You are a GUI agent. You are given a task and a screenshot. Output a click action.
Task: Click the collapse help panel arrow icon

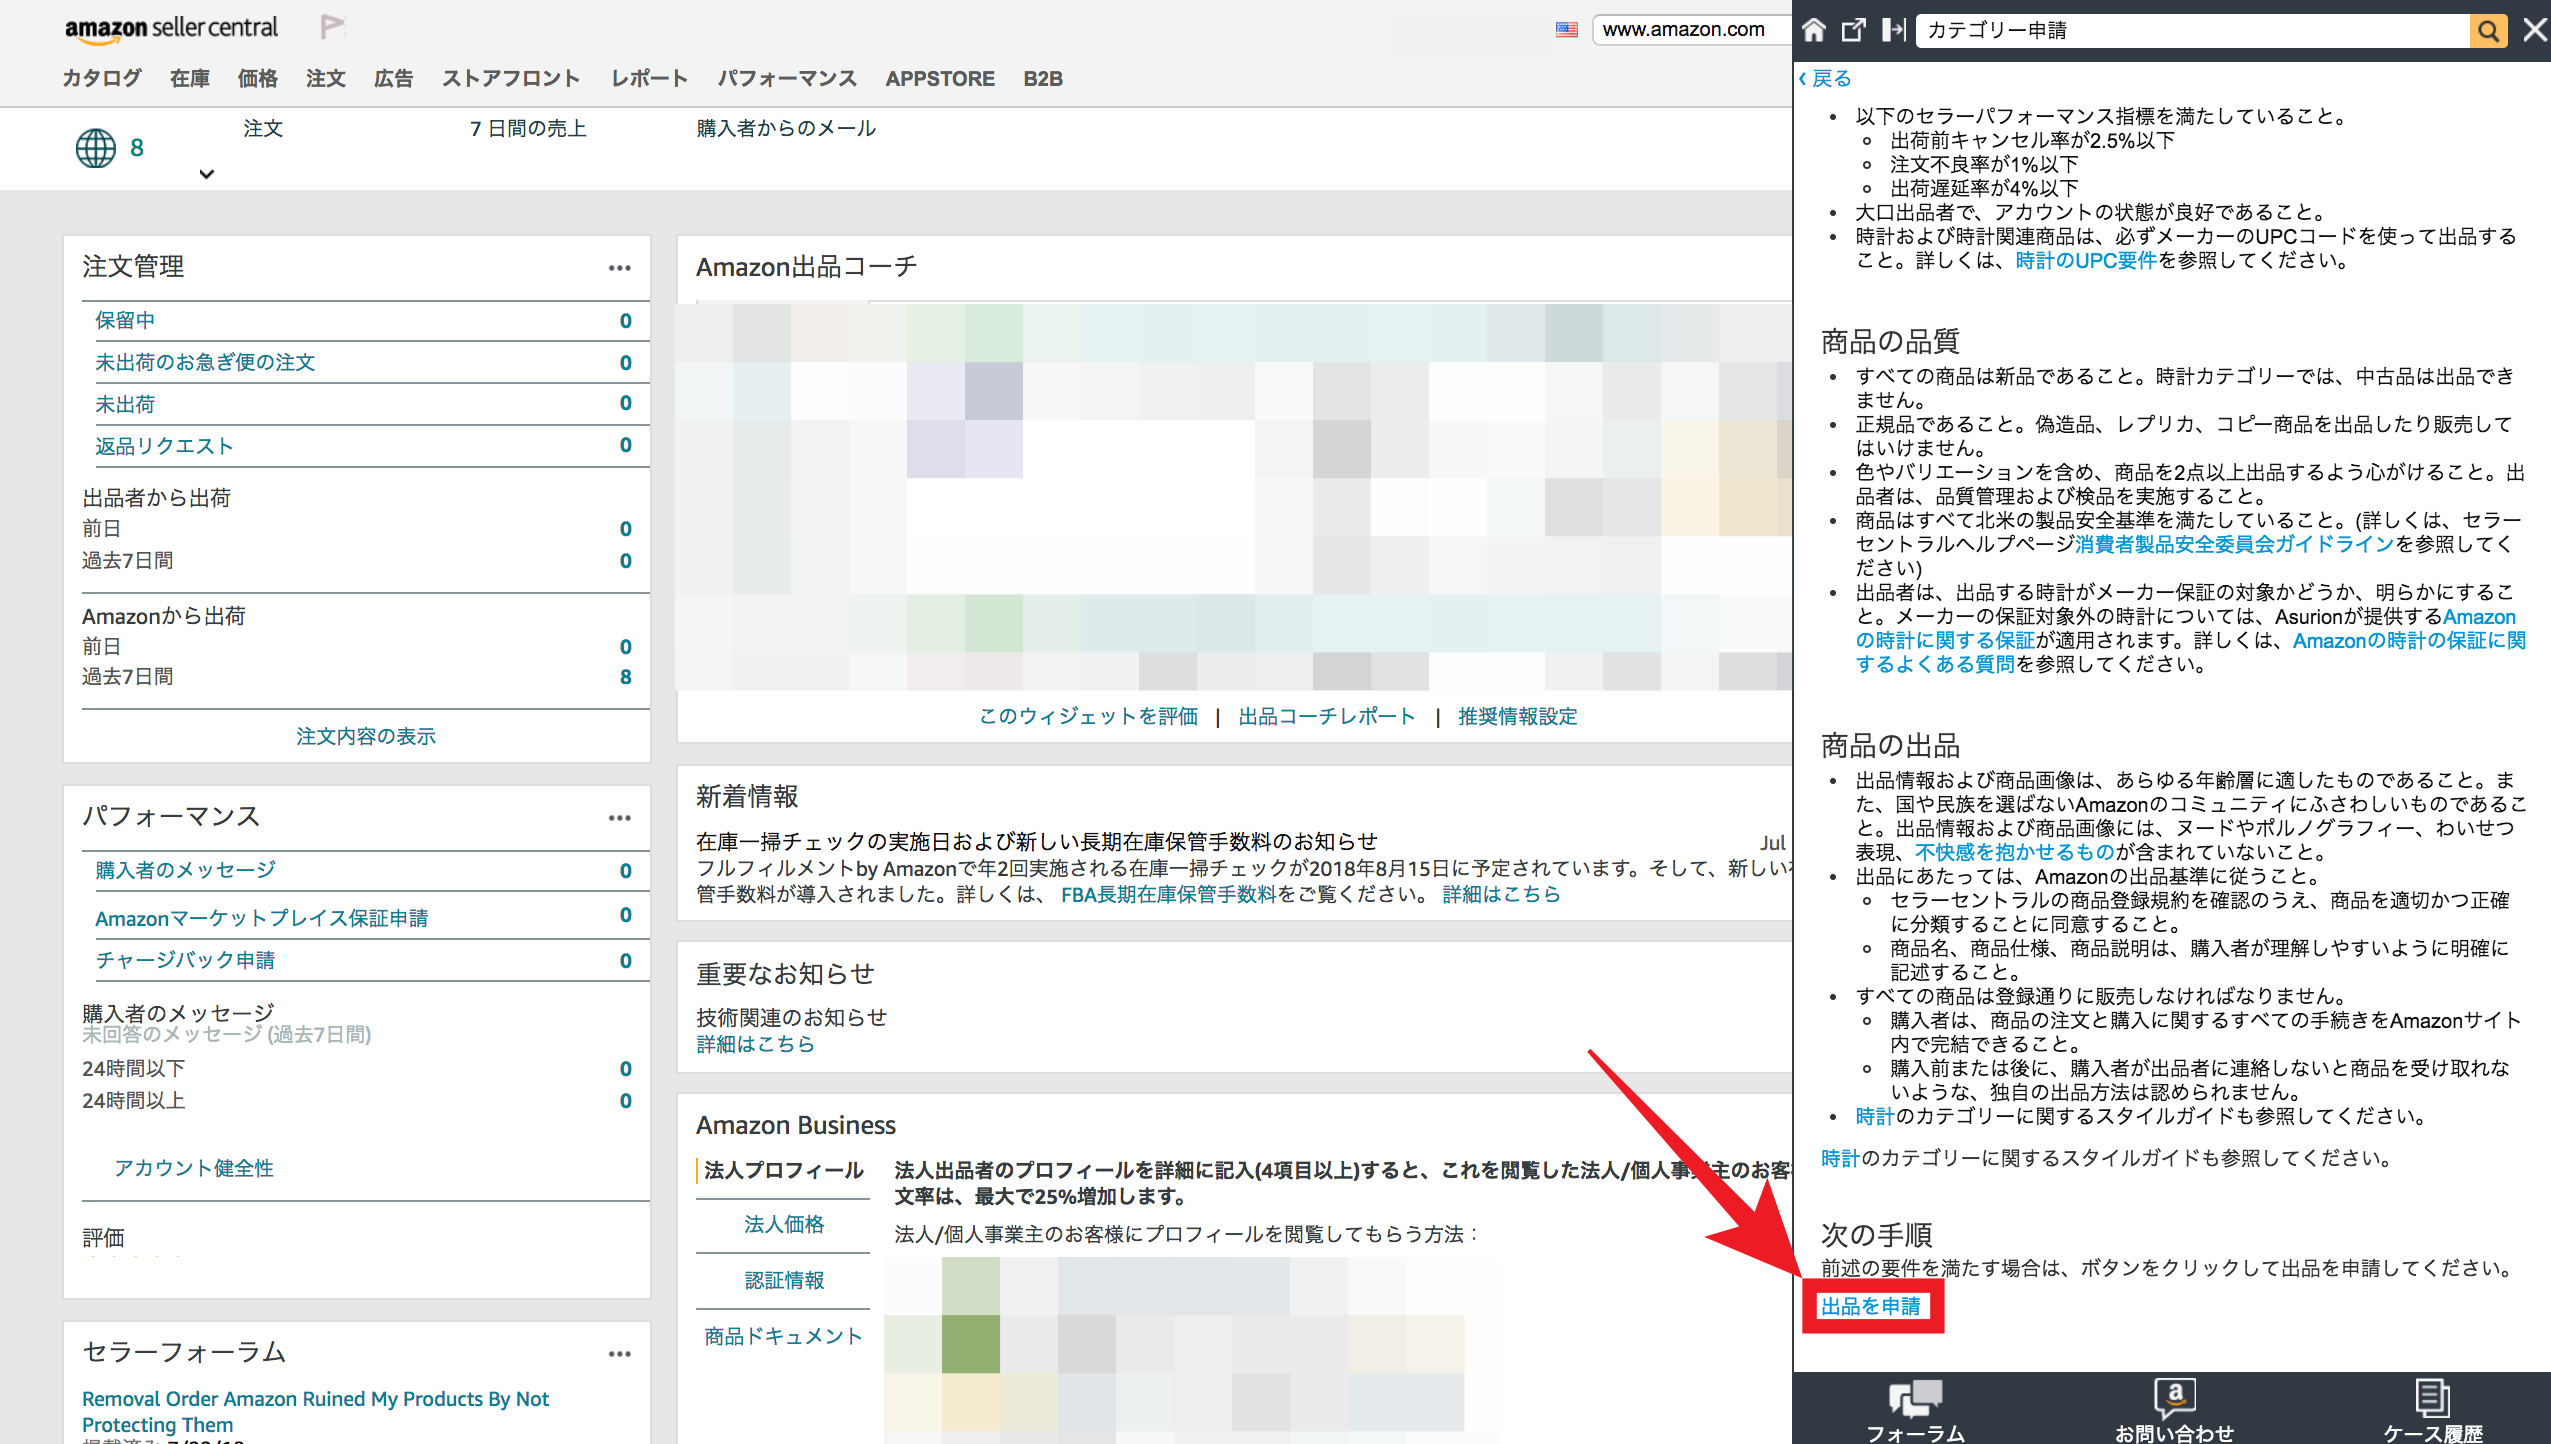pyautogui.click(x=1893, y=30)
